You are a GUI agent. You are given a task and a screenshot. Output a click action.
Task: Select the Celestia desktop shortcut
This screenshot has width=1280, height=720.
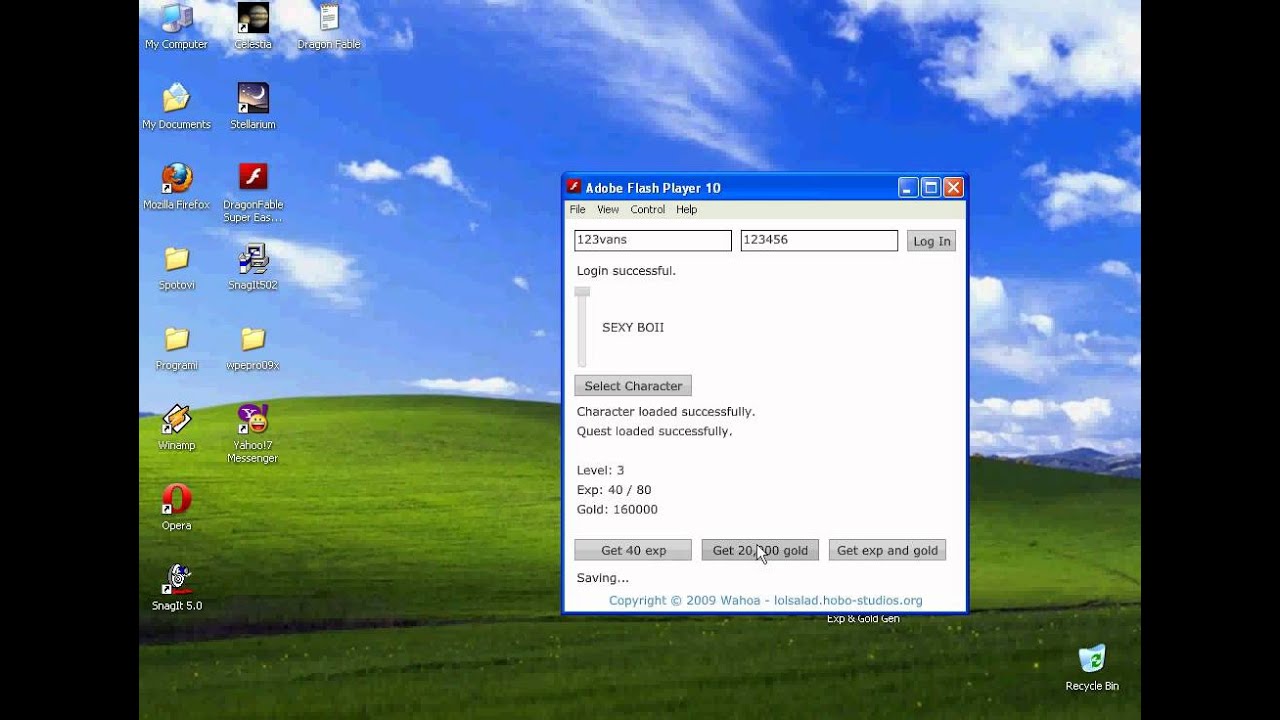click(253, 18)
